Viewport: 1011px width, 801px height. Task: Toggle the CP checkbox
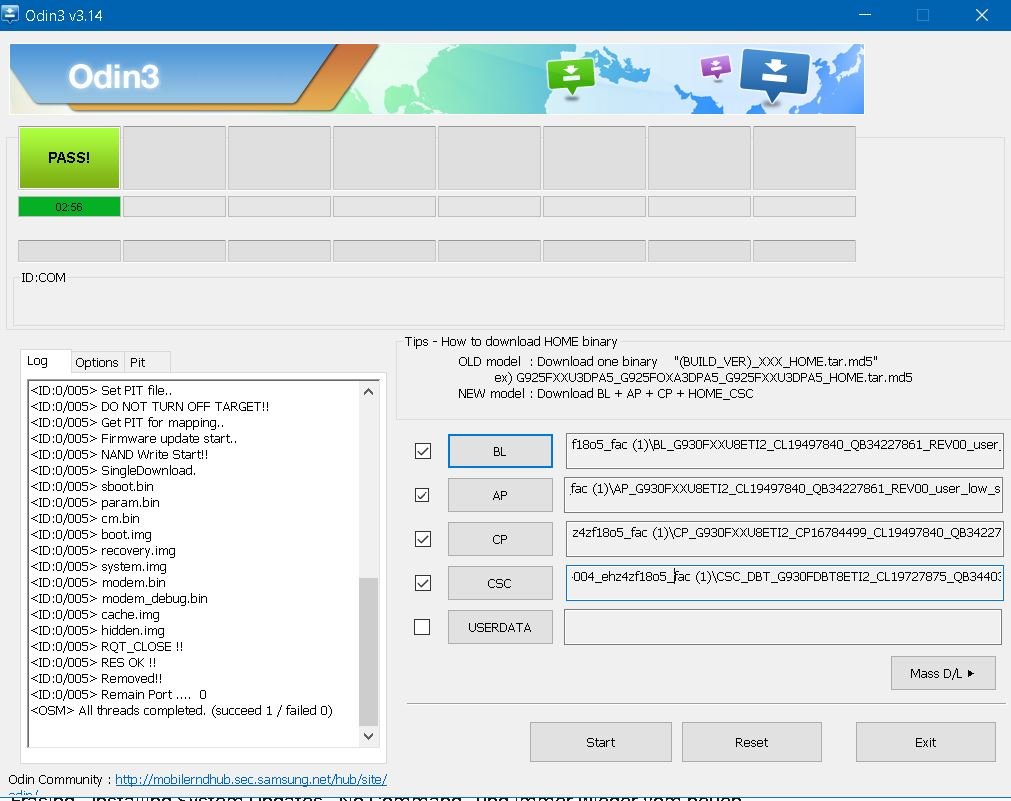[x=423, y=539]
